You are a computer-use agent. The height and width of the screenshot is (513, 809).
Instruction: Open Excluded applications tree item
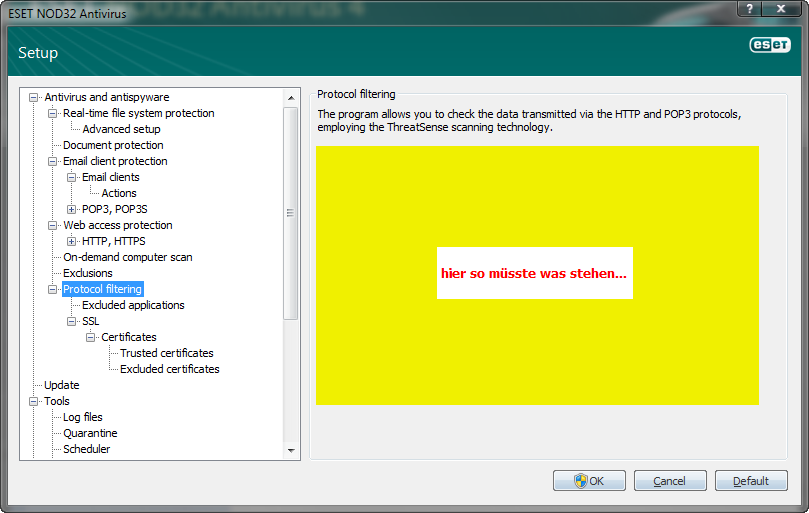click(133, 305)
